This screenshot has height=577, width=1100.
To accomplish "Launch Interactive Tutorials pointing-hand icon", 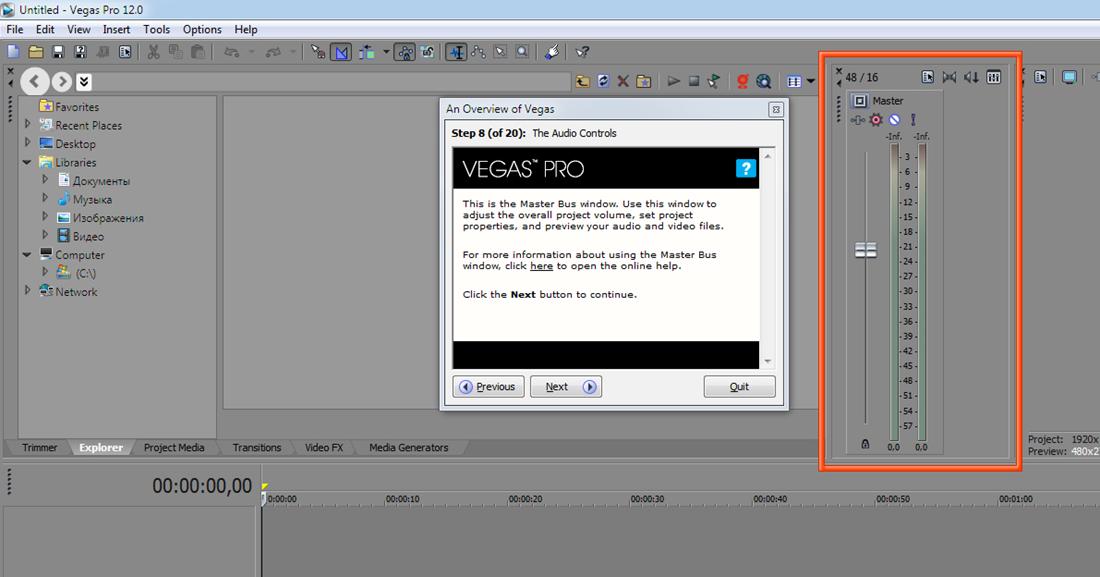I will click(552, 52).
